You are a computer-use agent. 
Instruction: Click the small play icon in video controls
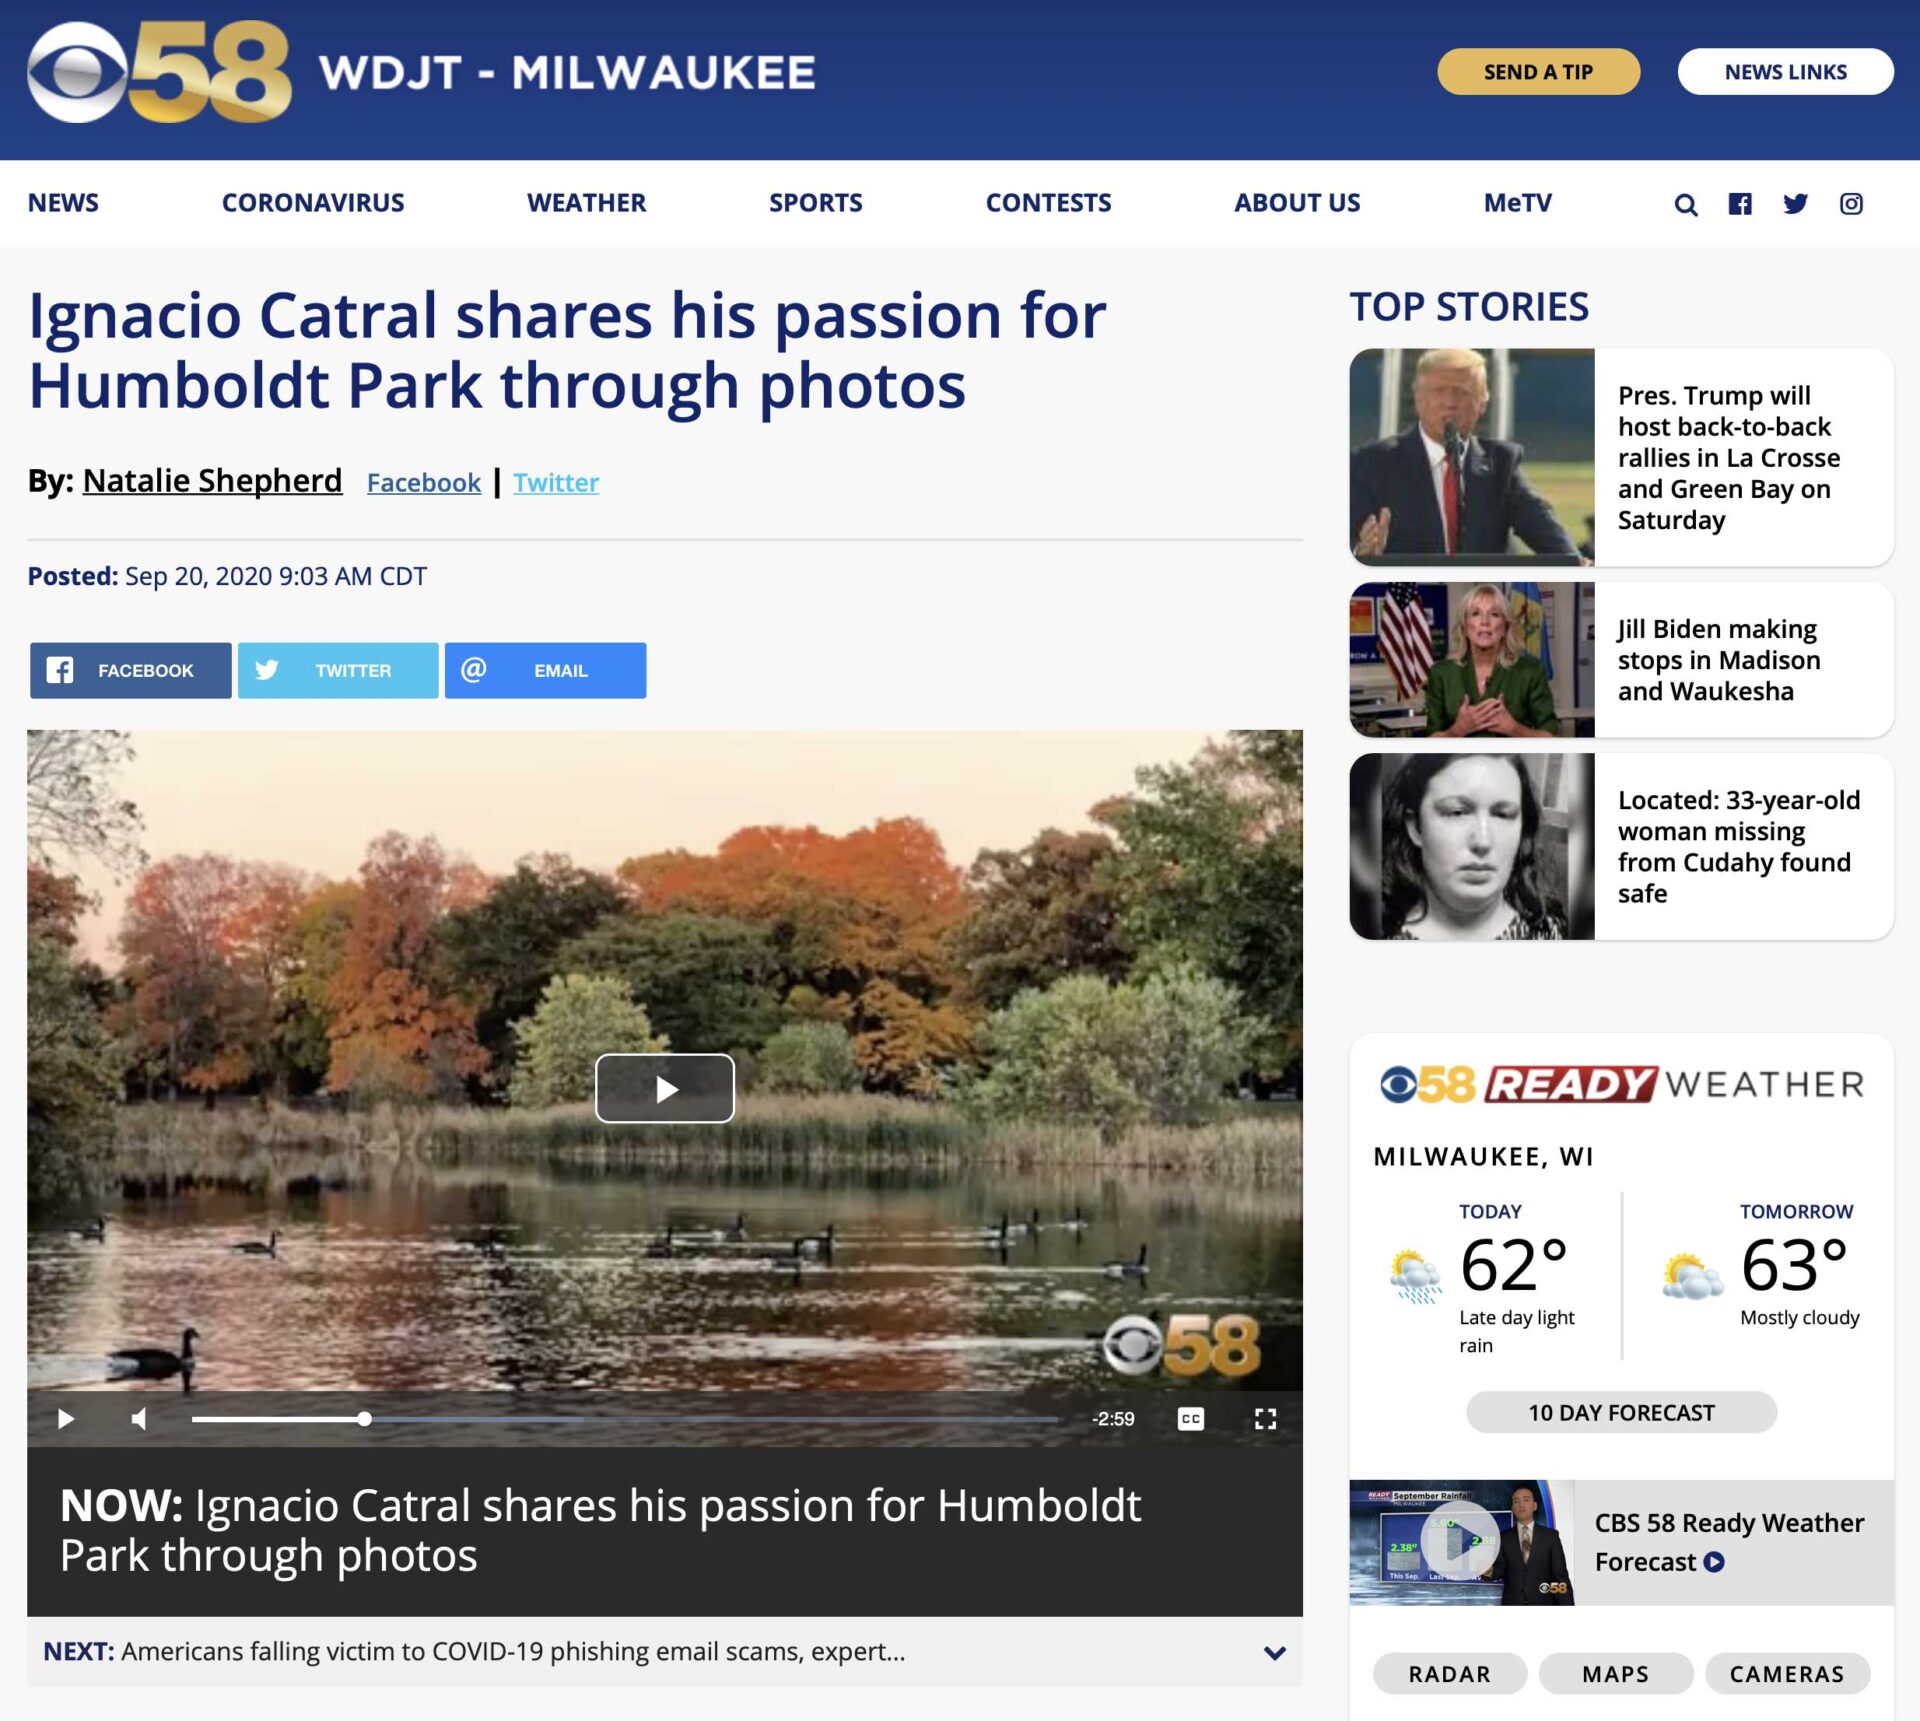coord(66,1418)
